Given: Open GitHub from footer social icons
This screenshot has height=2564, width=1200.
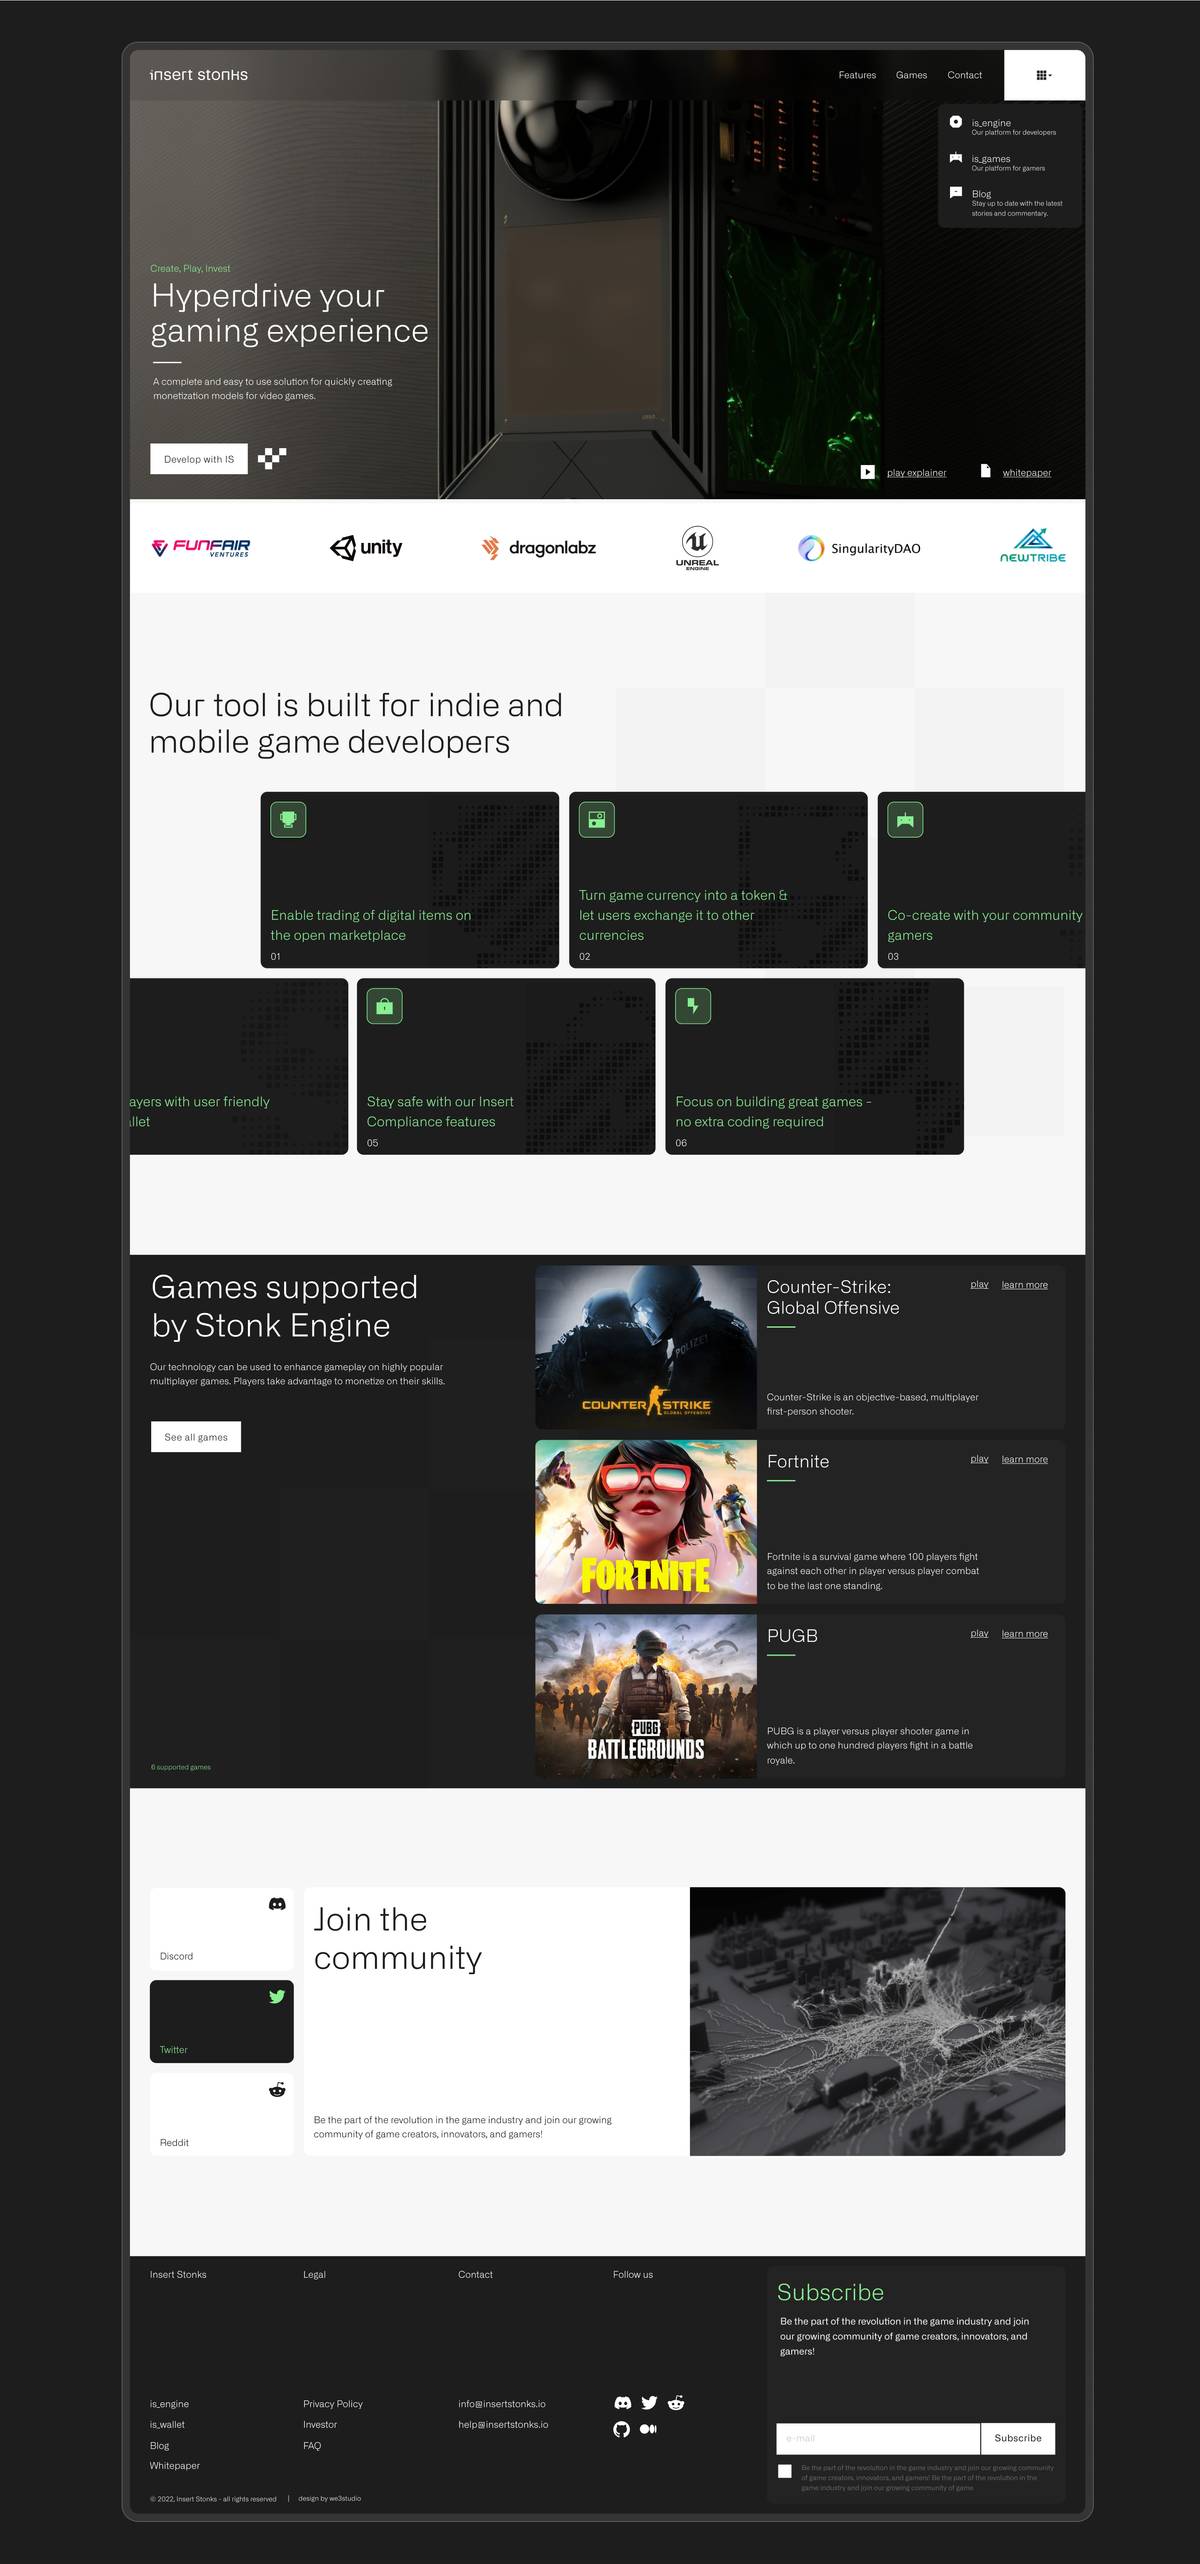Looking at the screenshot, I should 622,2429.
